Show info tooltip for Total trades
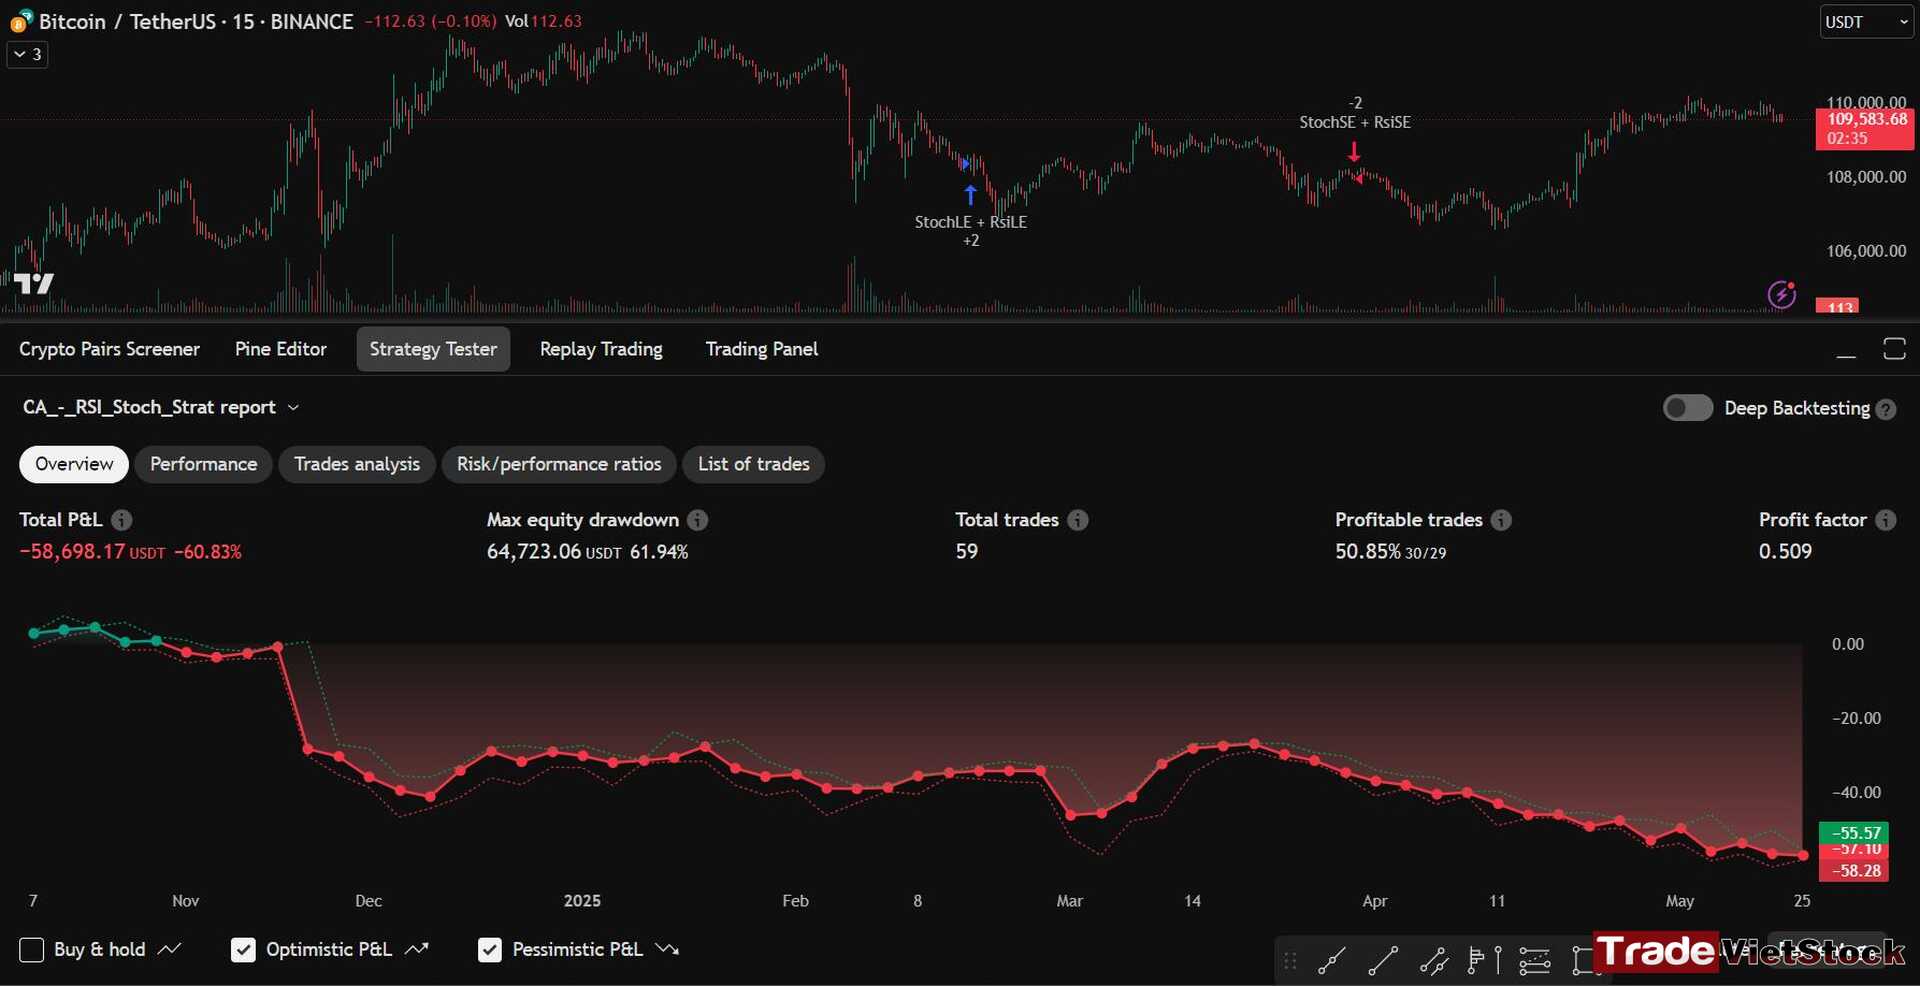The width and height of the screenshot is (1920, 986). 1078,520
